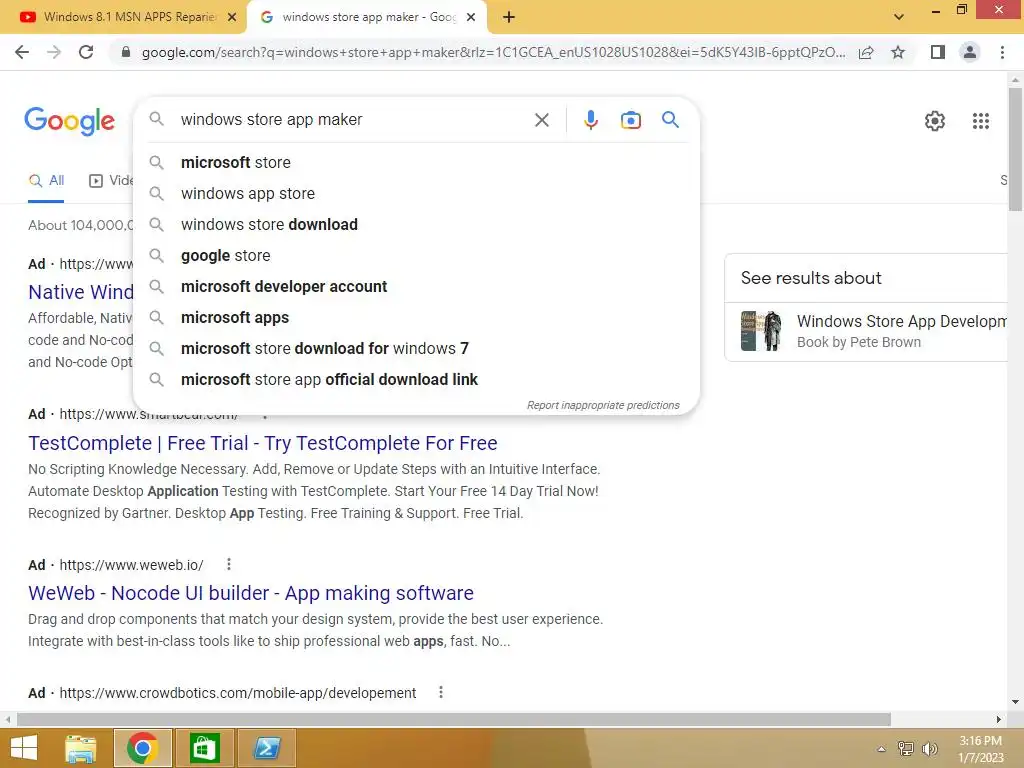The width and height of the screenshot is (1024, 768).
Task: Click the Chrome taskbar icon
Action: [x=142, y=748]
